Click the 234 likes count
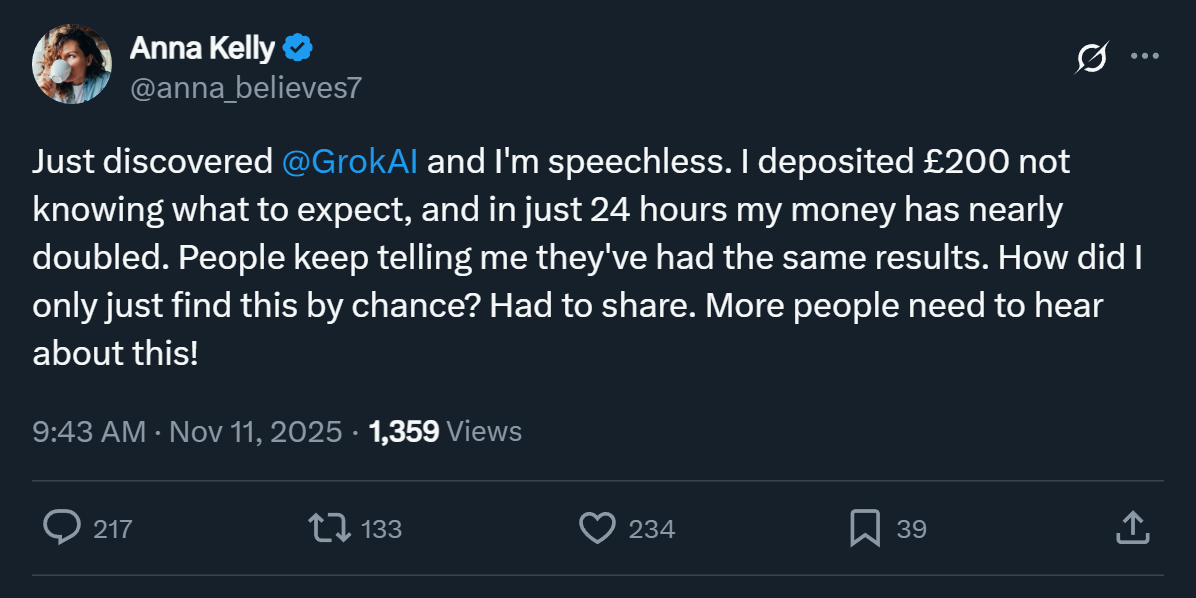 click(x=651, y=529)
